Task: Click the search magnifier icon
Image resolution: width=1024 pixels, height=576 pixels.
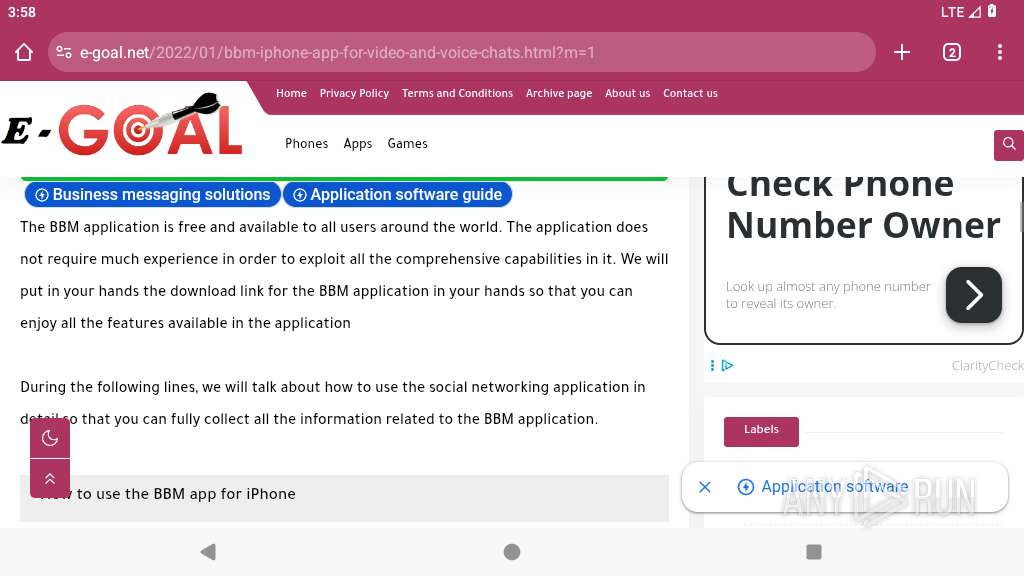Action: pyautogui.click(x=1008, y=144)
